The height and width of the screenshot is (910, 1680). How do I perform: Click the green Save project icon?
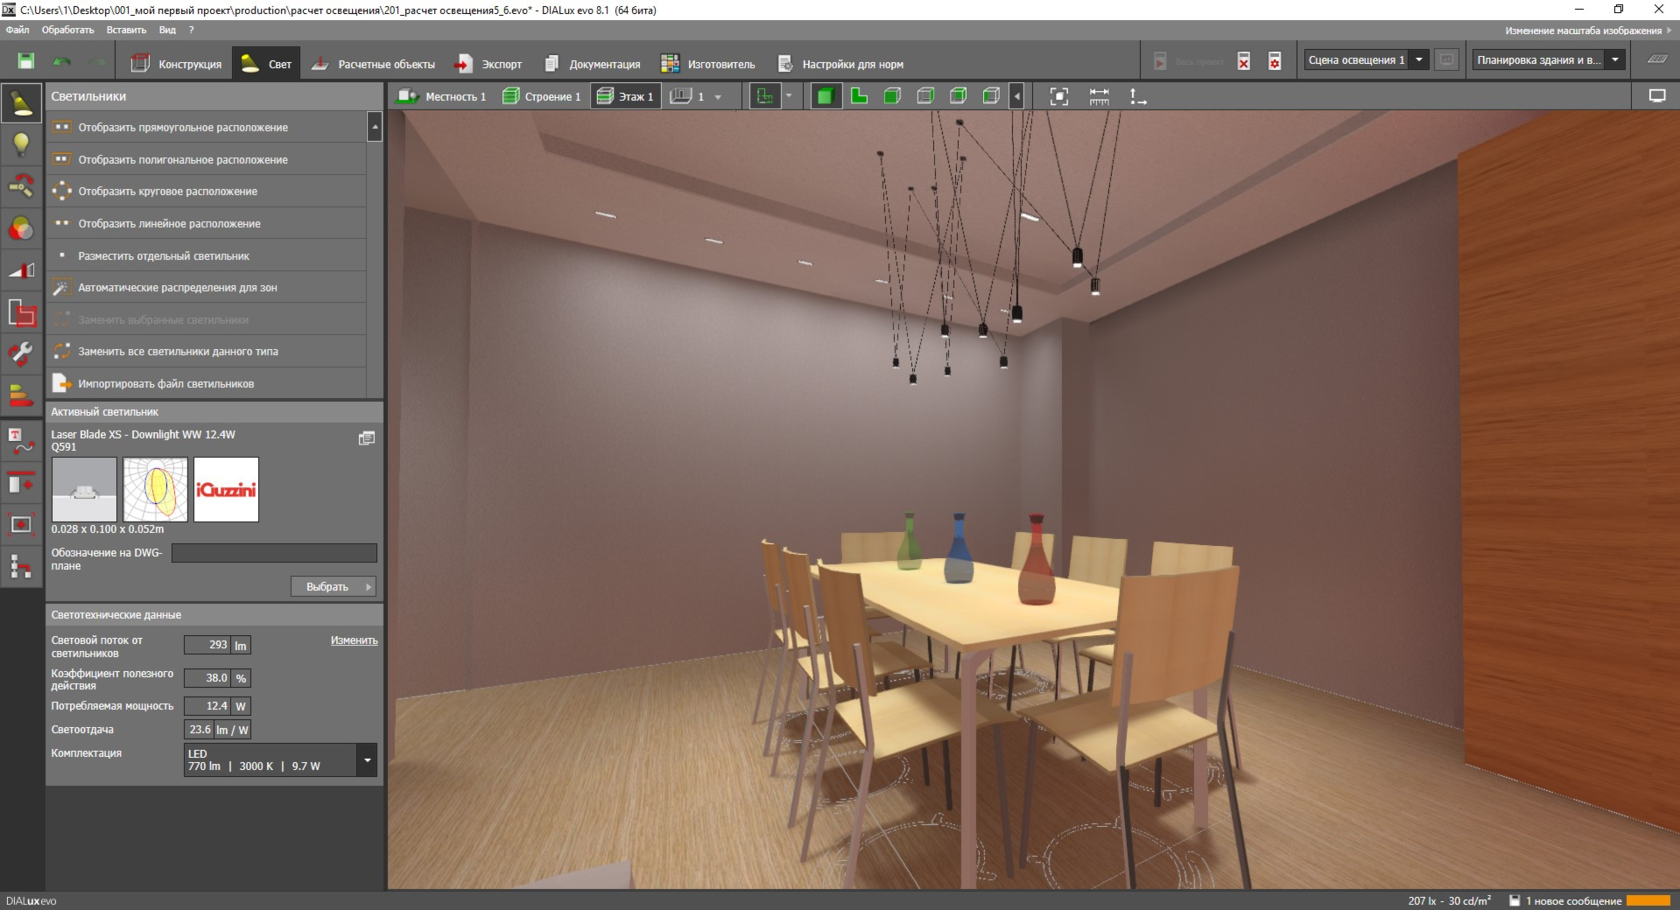click(26, 62)
